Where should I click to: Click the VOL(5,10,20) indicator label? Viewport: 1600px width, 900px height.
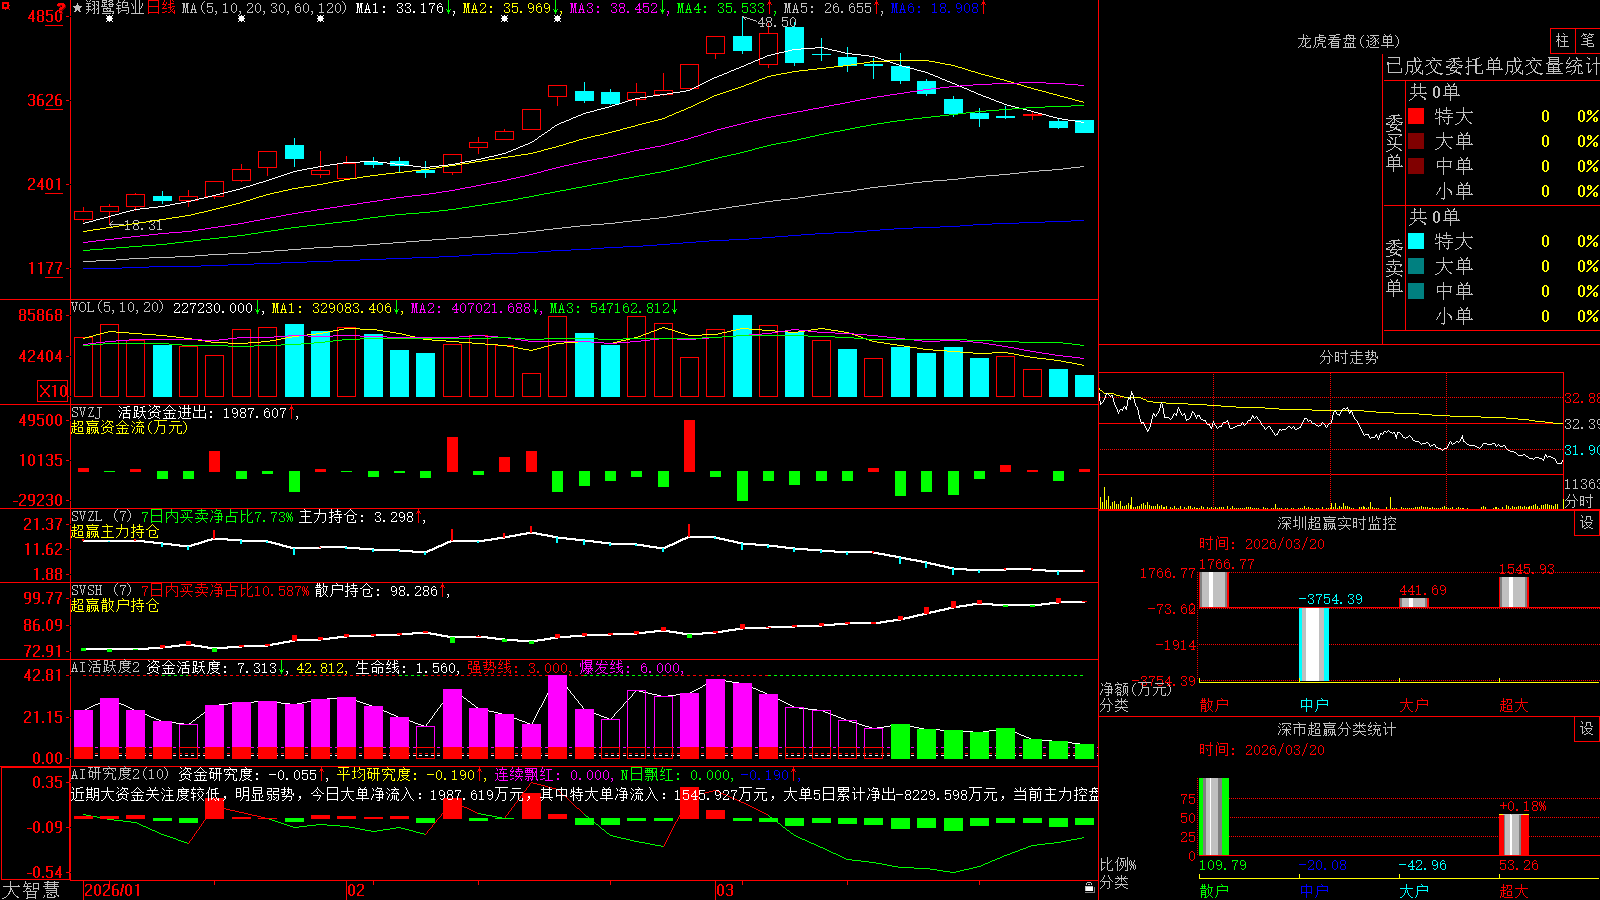[117, 307]
